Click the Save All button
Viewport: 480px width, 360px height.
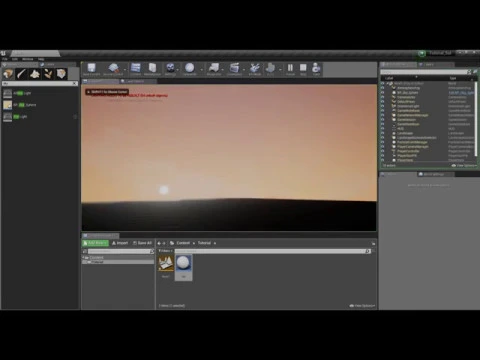point(142,243)
